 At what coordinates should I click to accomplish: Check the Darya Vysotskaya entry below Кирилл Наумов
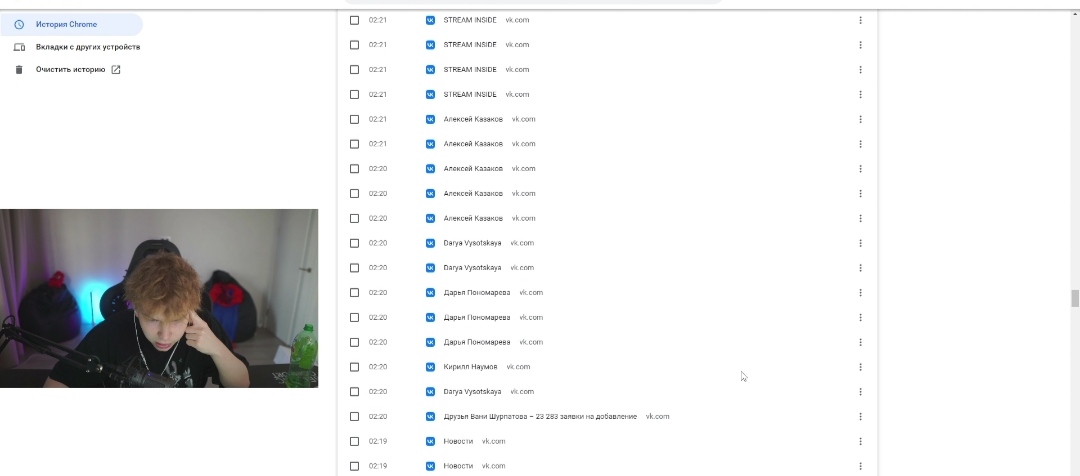pos(354,392)
